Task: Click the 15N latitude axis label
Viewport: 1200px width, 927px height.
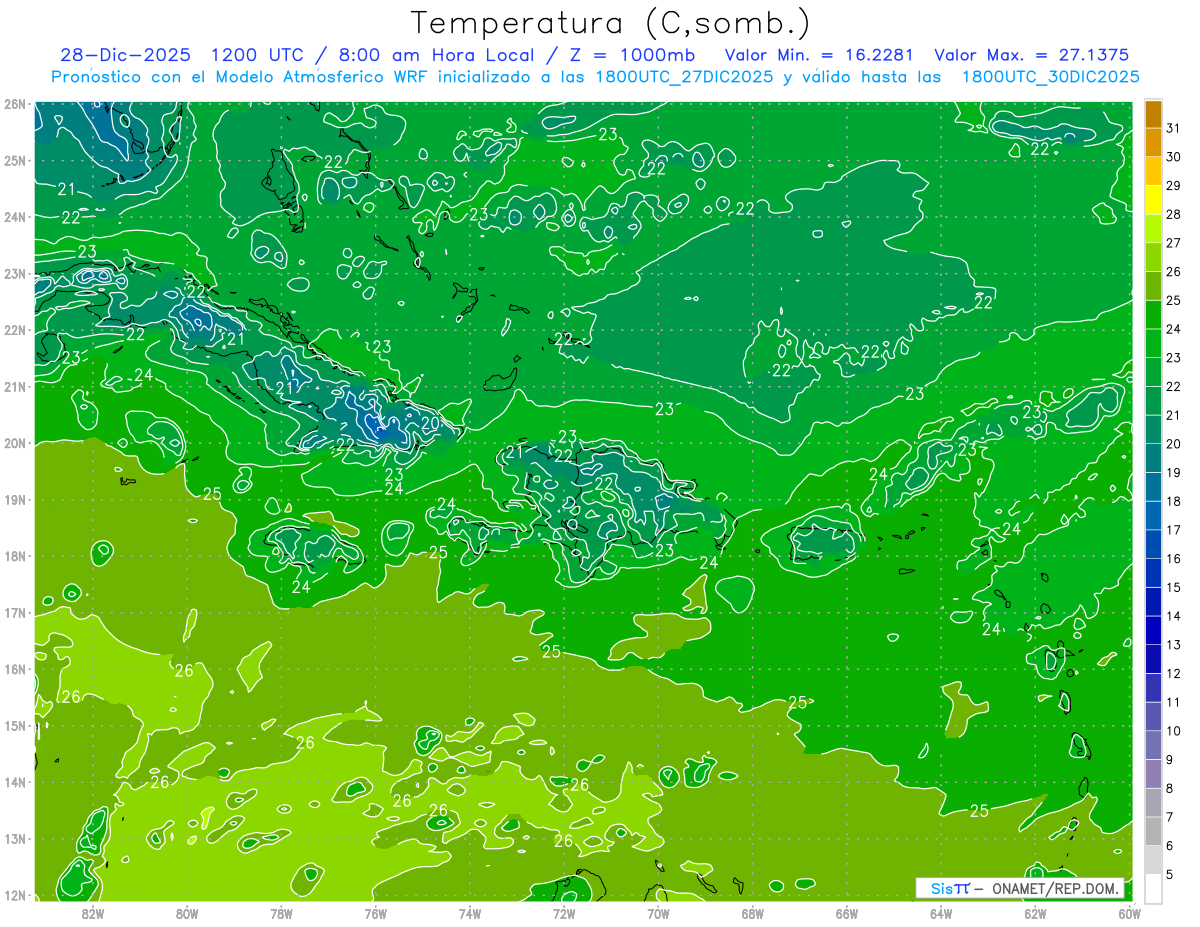Action: coord(14,725)
